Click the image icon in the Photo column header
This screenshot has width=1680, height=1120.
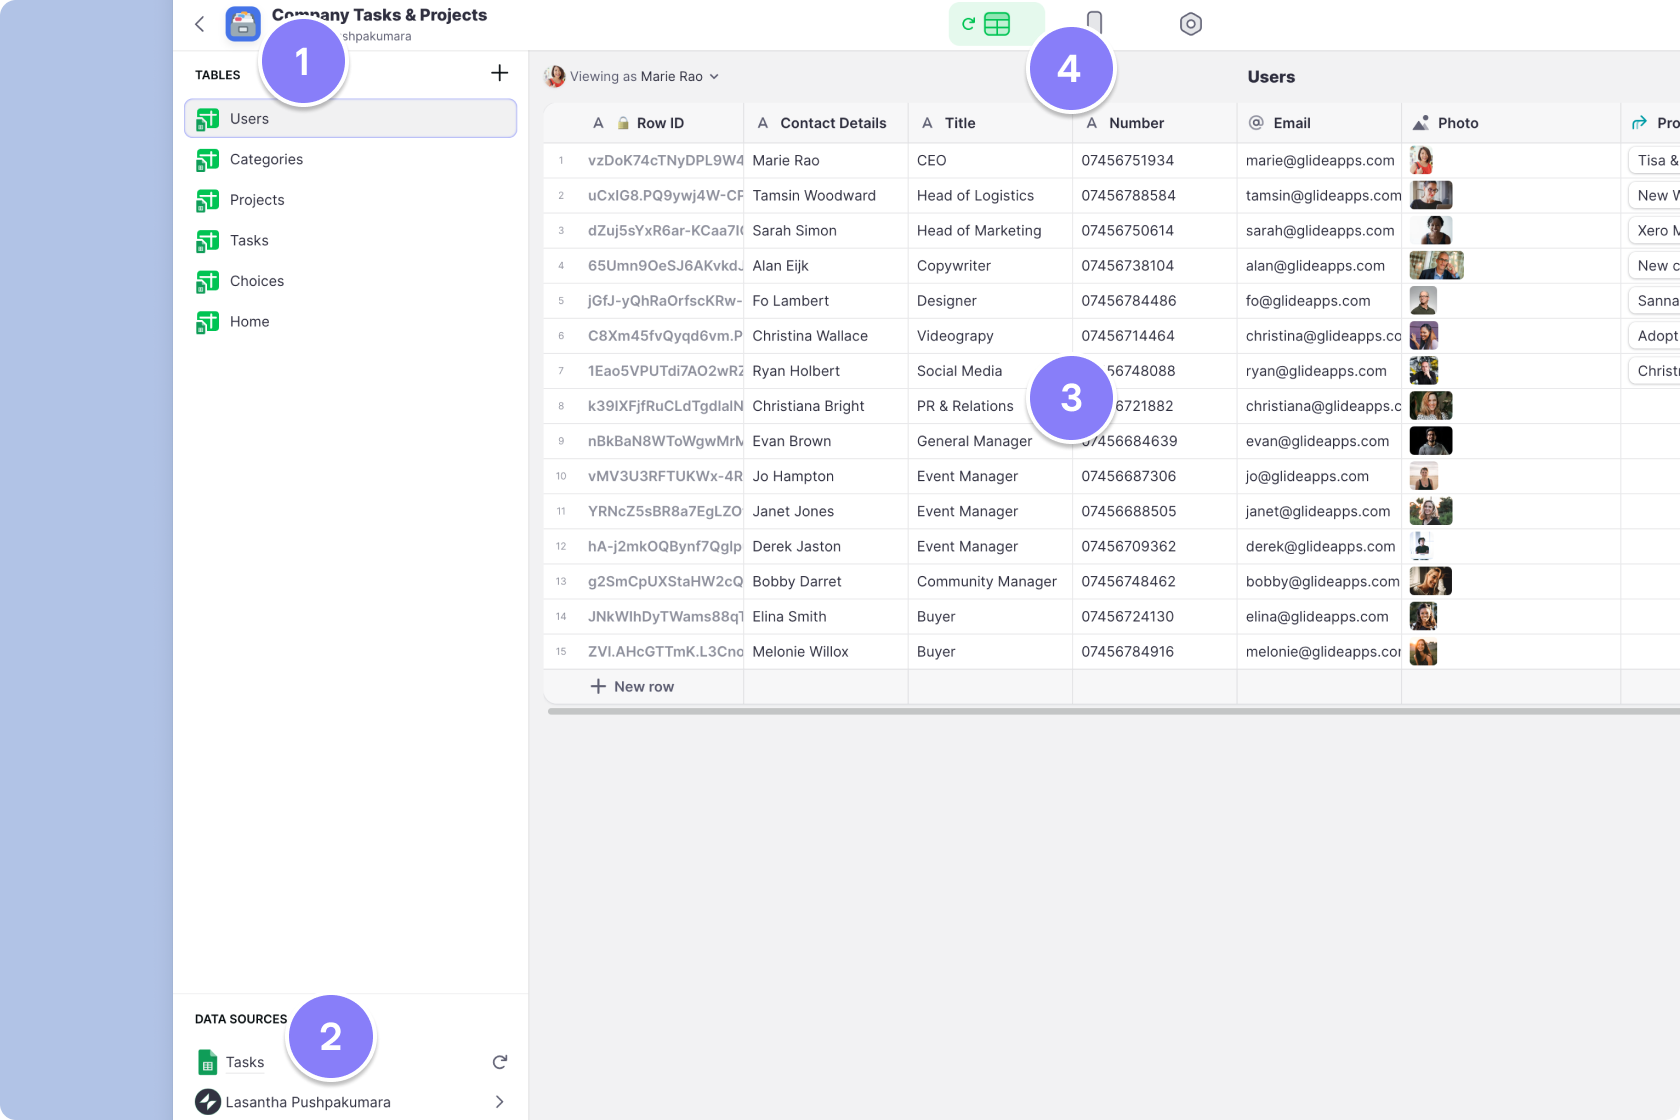pyautogui.click(x=1421, y=122)
